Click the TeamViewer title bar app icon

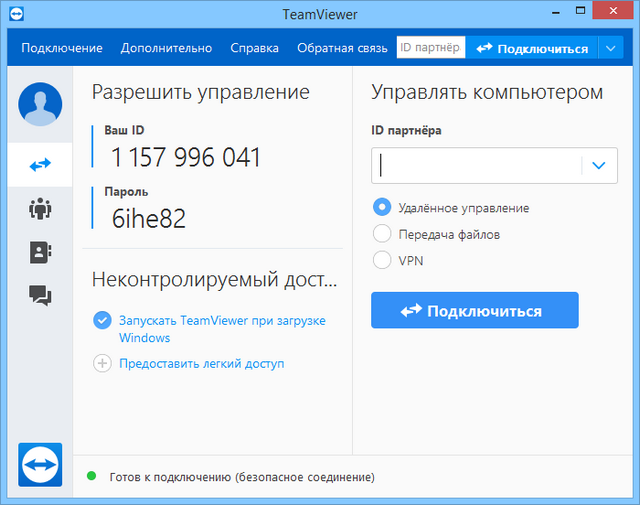16,14
